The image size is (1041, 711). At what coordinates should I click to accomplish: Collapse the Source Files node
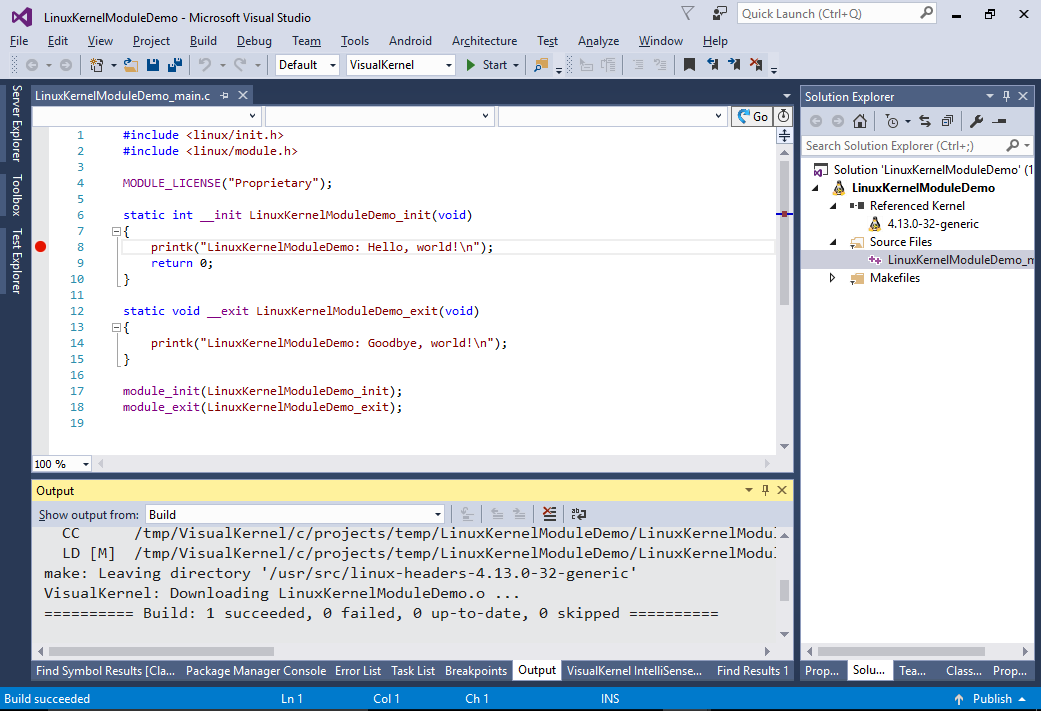click(x=833, y=242)
